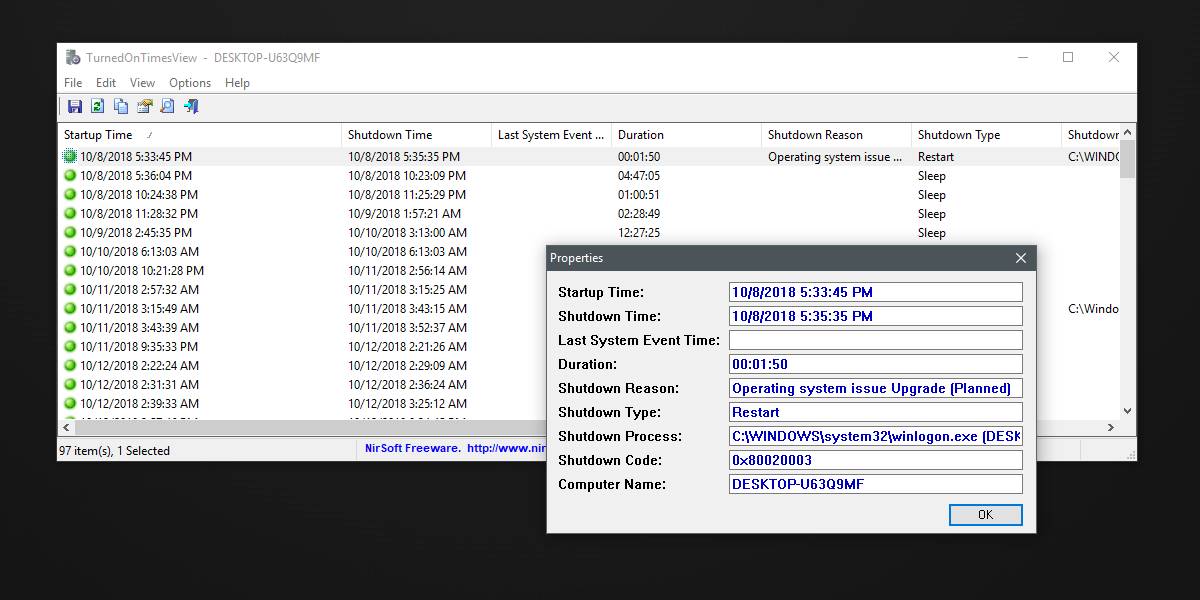Click green icon of 10/12/2018 2:39:33 AM row
This screenshot has height=600, width=1200.
pyautogui.click(x=70, y=403)
